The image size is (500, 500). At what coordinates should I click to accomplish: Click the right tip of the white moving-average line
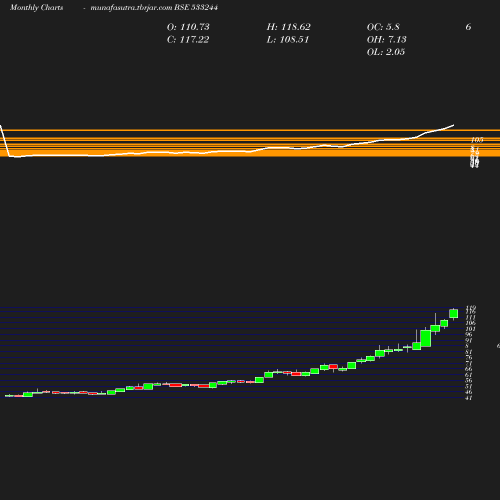(453, 125)
